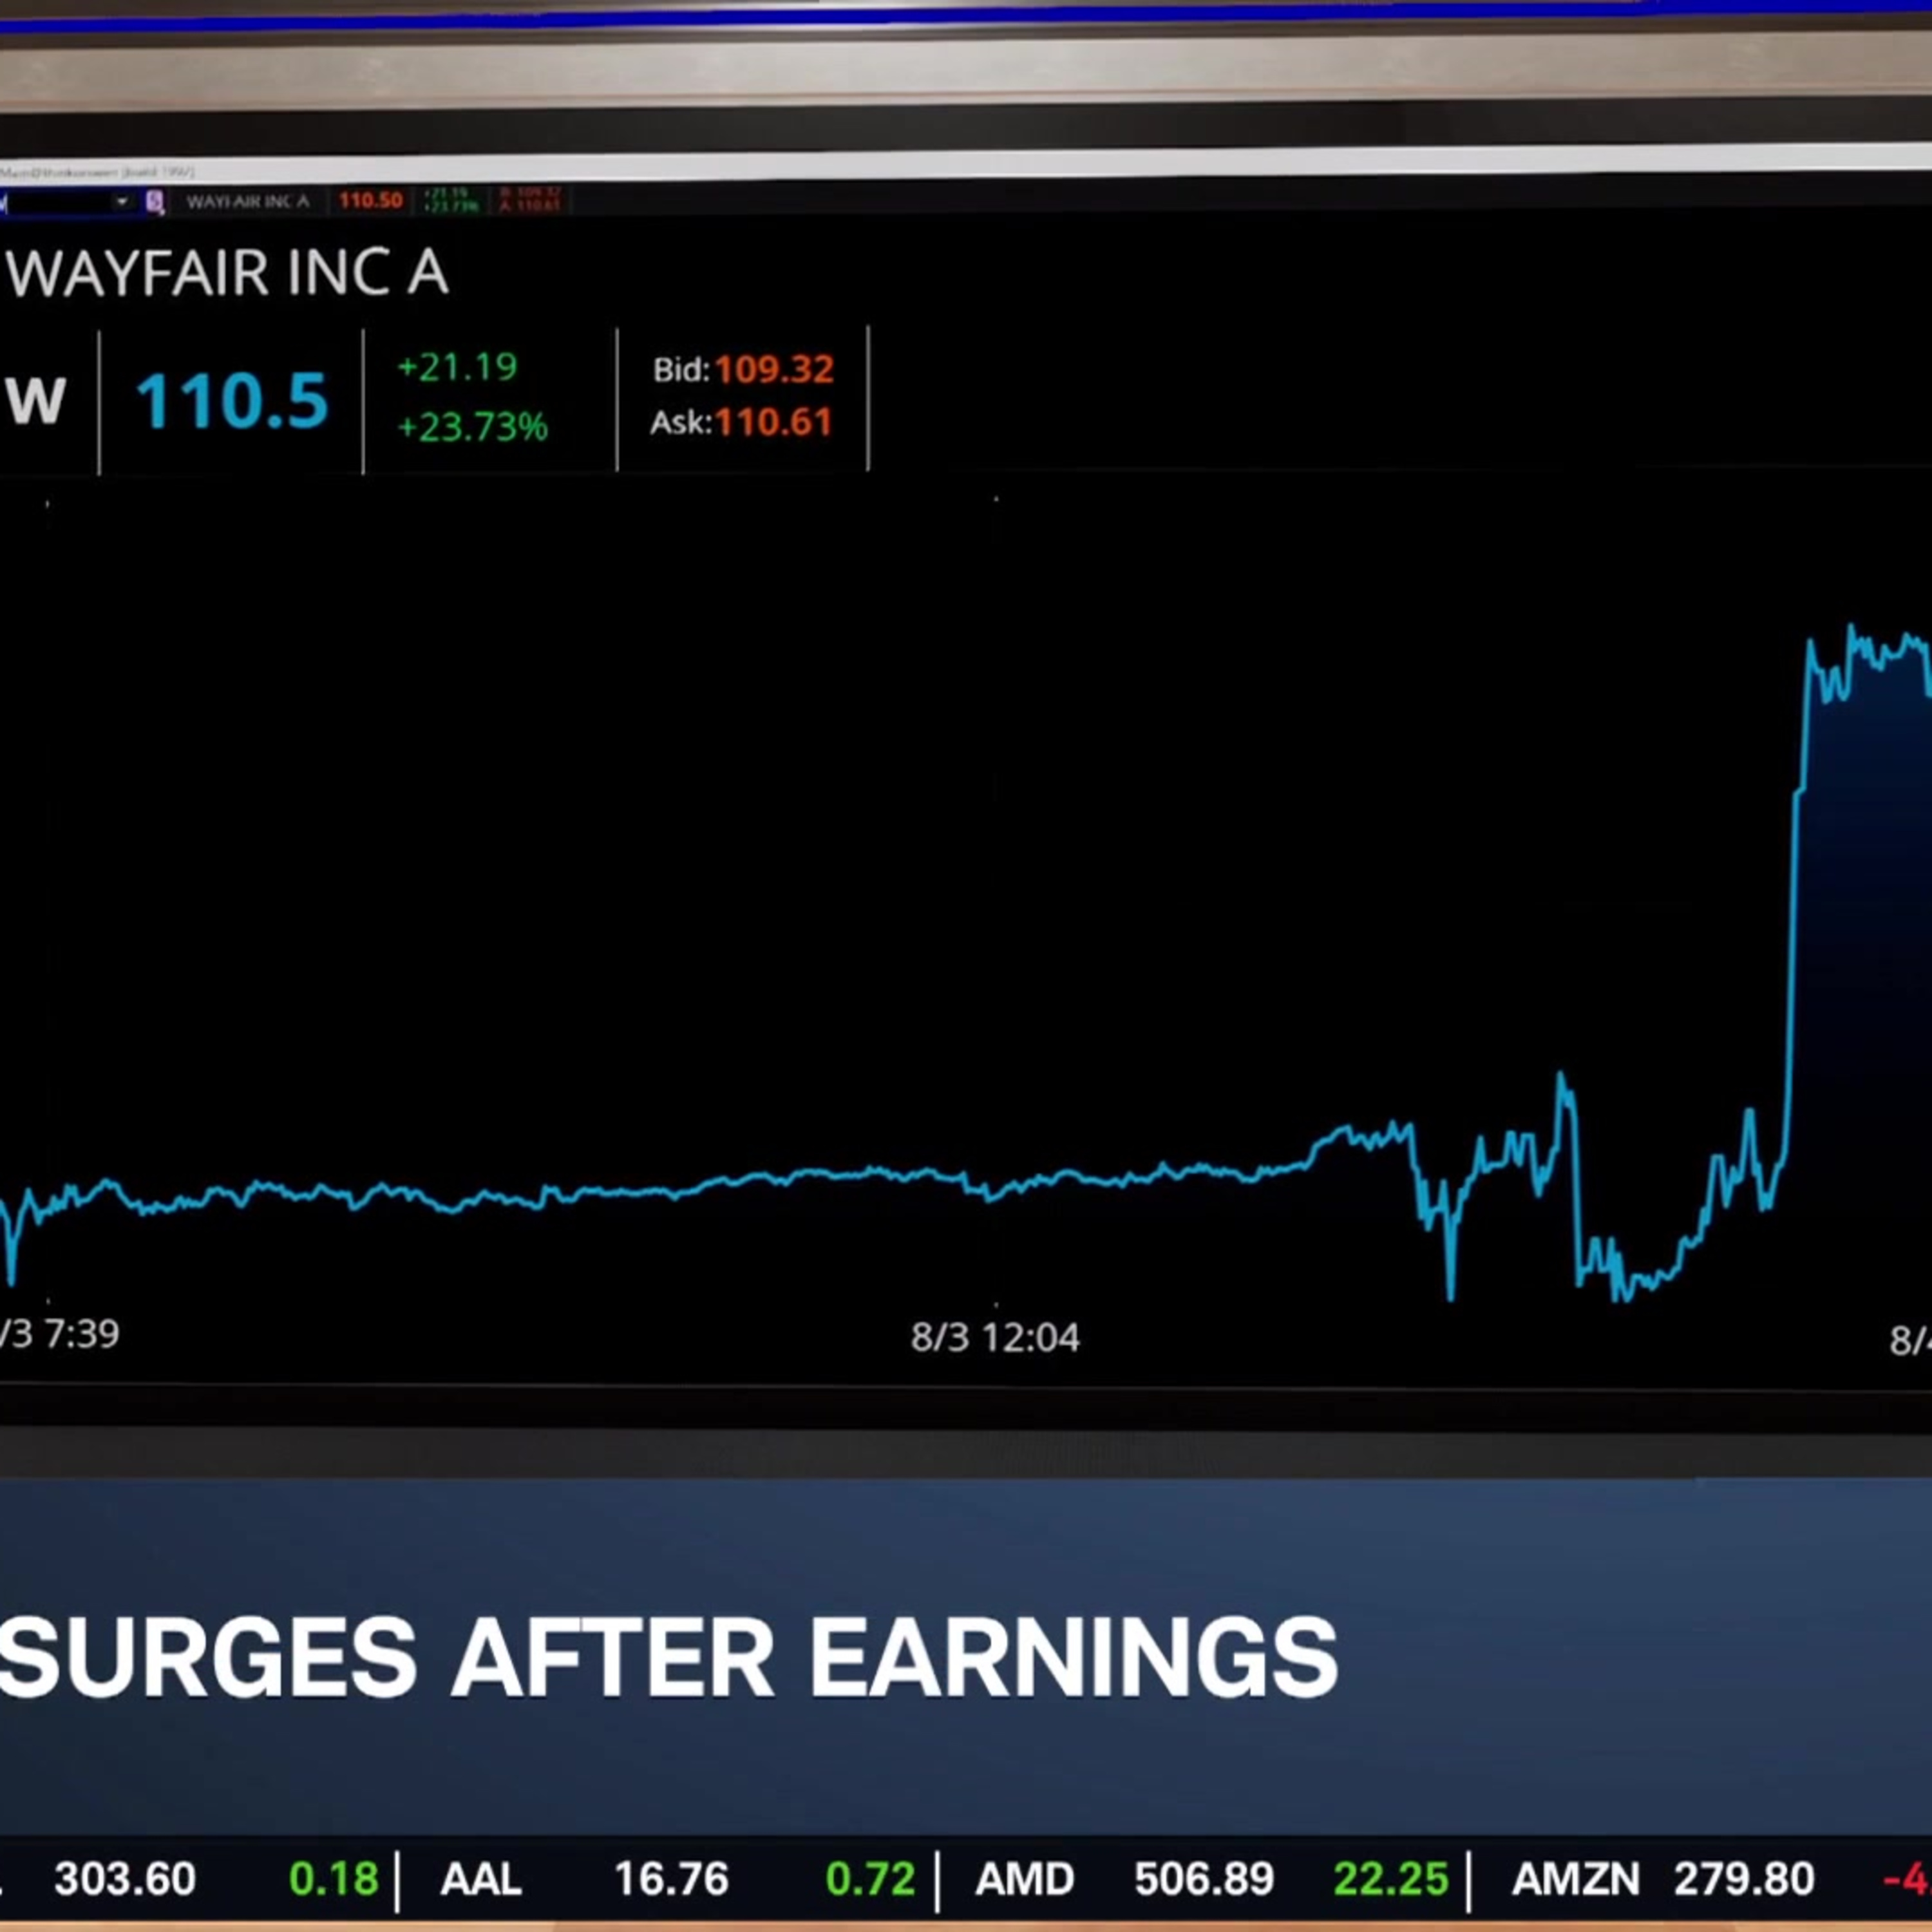
Task: Click the purple symbol lookup icon
Action: coord(155,202)
